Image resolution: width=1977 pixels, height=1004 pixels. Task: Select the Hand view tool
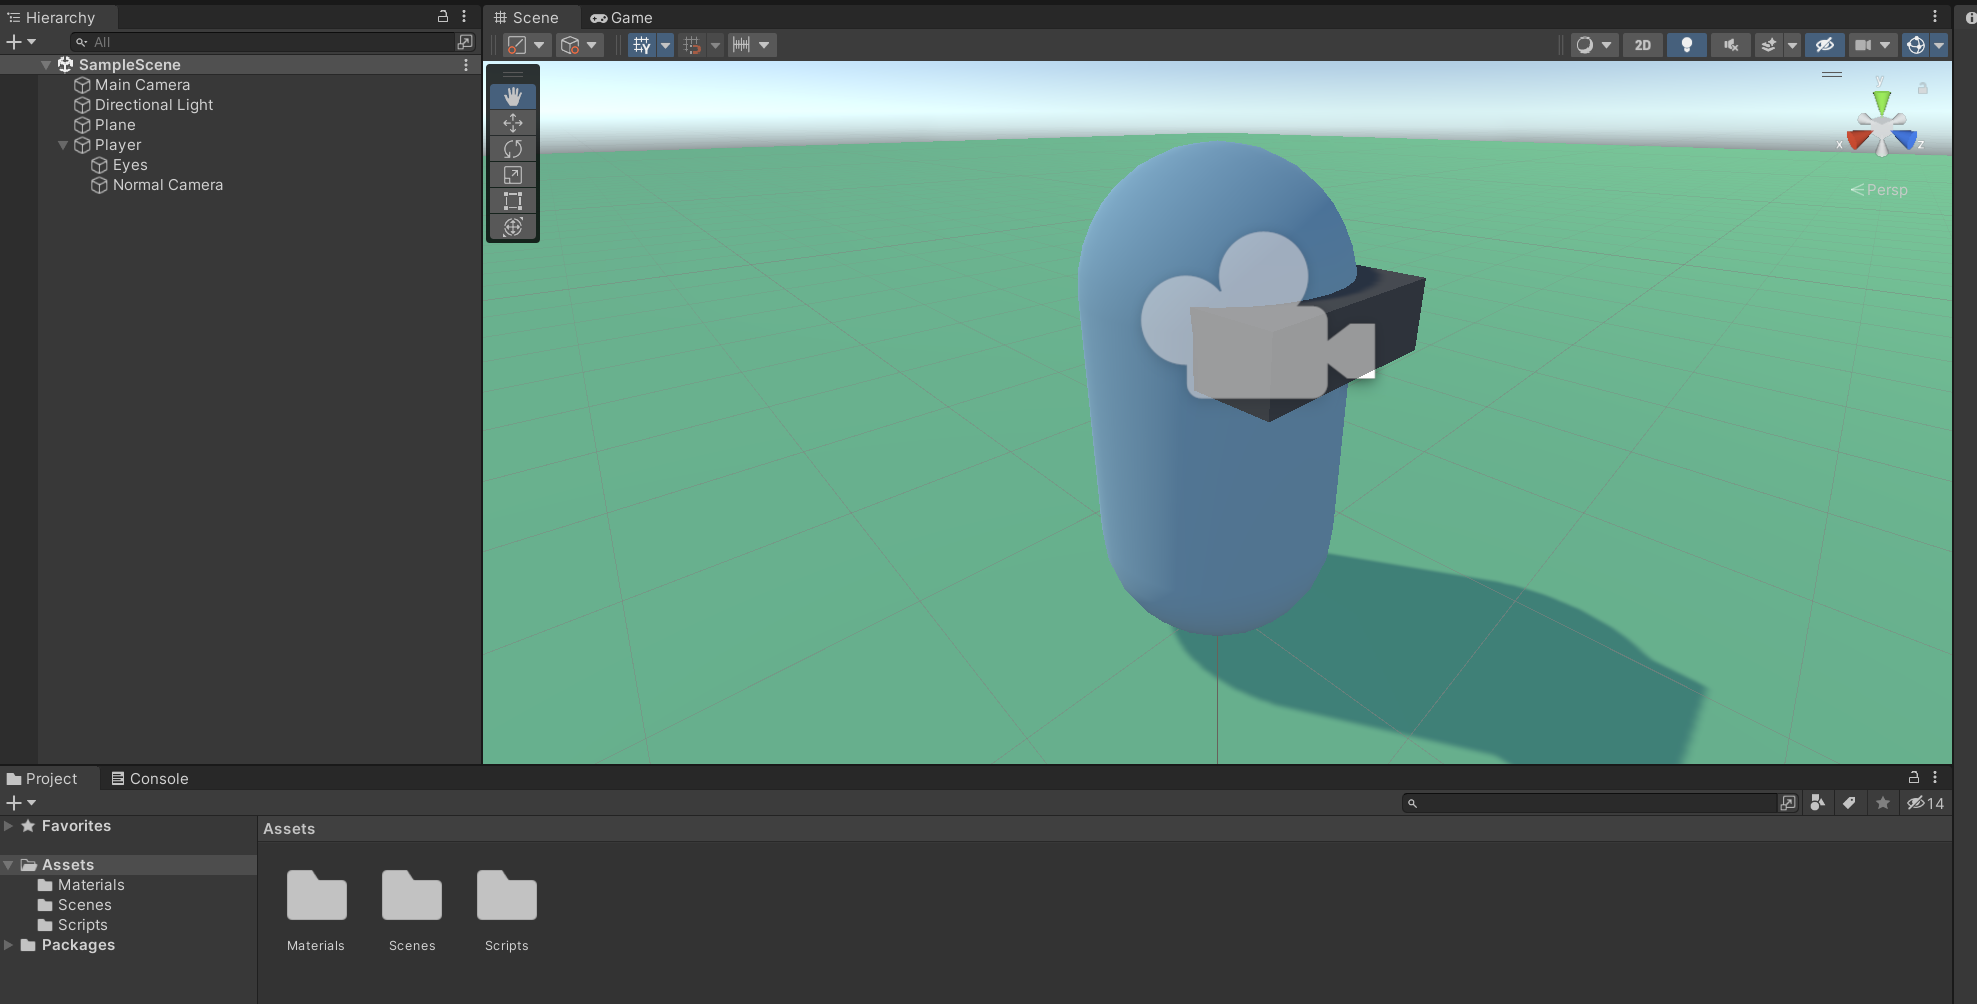point(513,97)
